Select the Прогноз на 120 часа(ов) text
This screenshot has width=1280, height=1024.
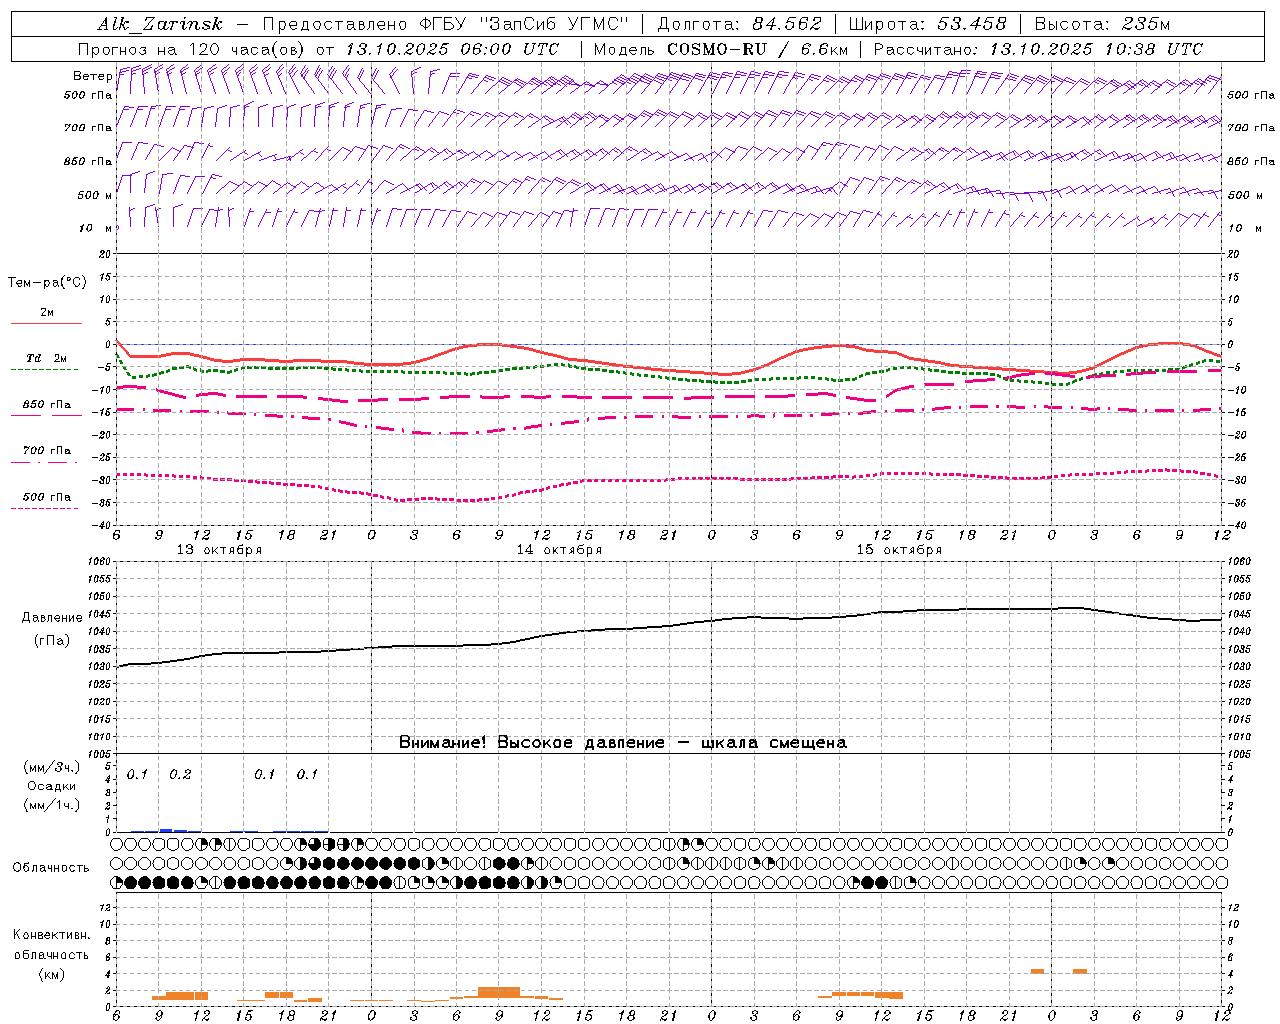193,49
